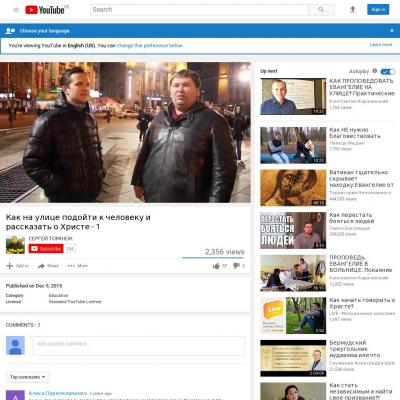Click the search magnifier button
The image size is (400, 400).
coord(321,10)
